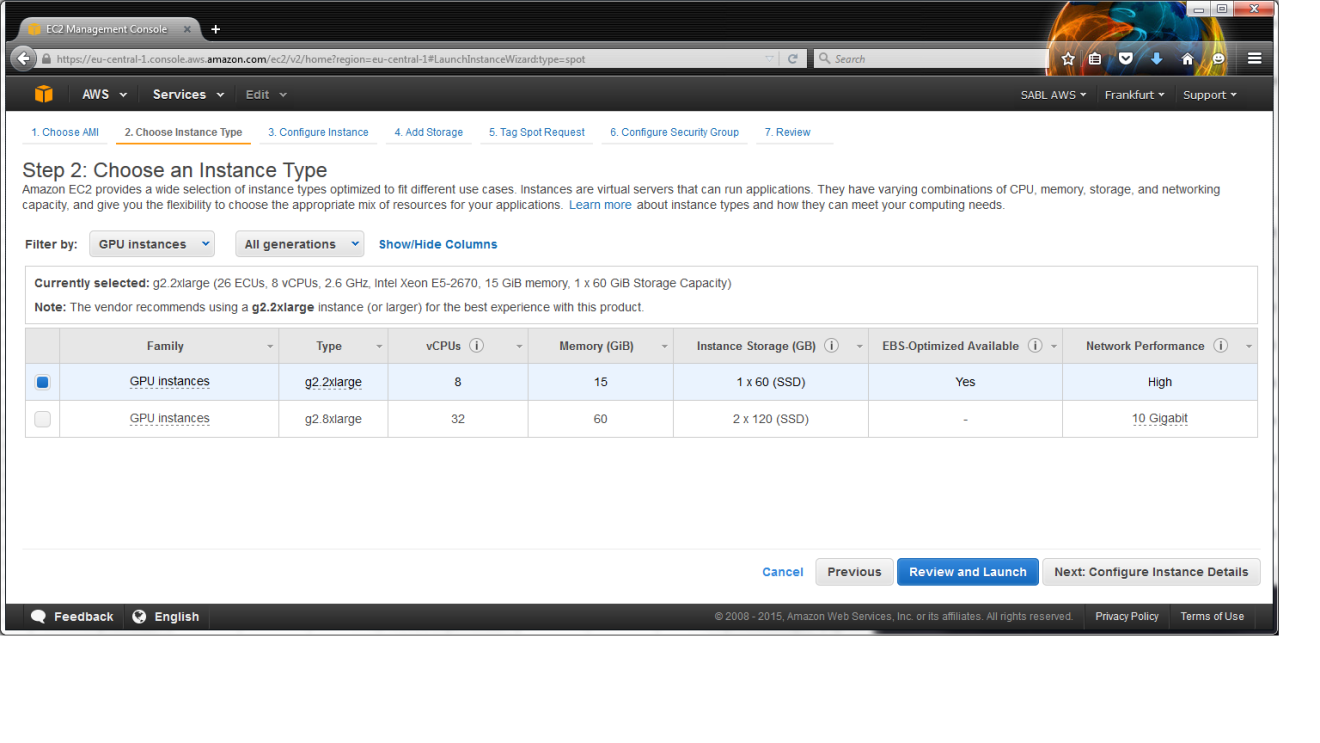Viewport: 1320px width, 743px height.
Task: Go to Firefox home page icon
Action: pyautogui.click(x=1187, y=59)
